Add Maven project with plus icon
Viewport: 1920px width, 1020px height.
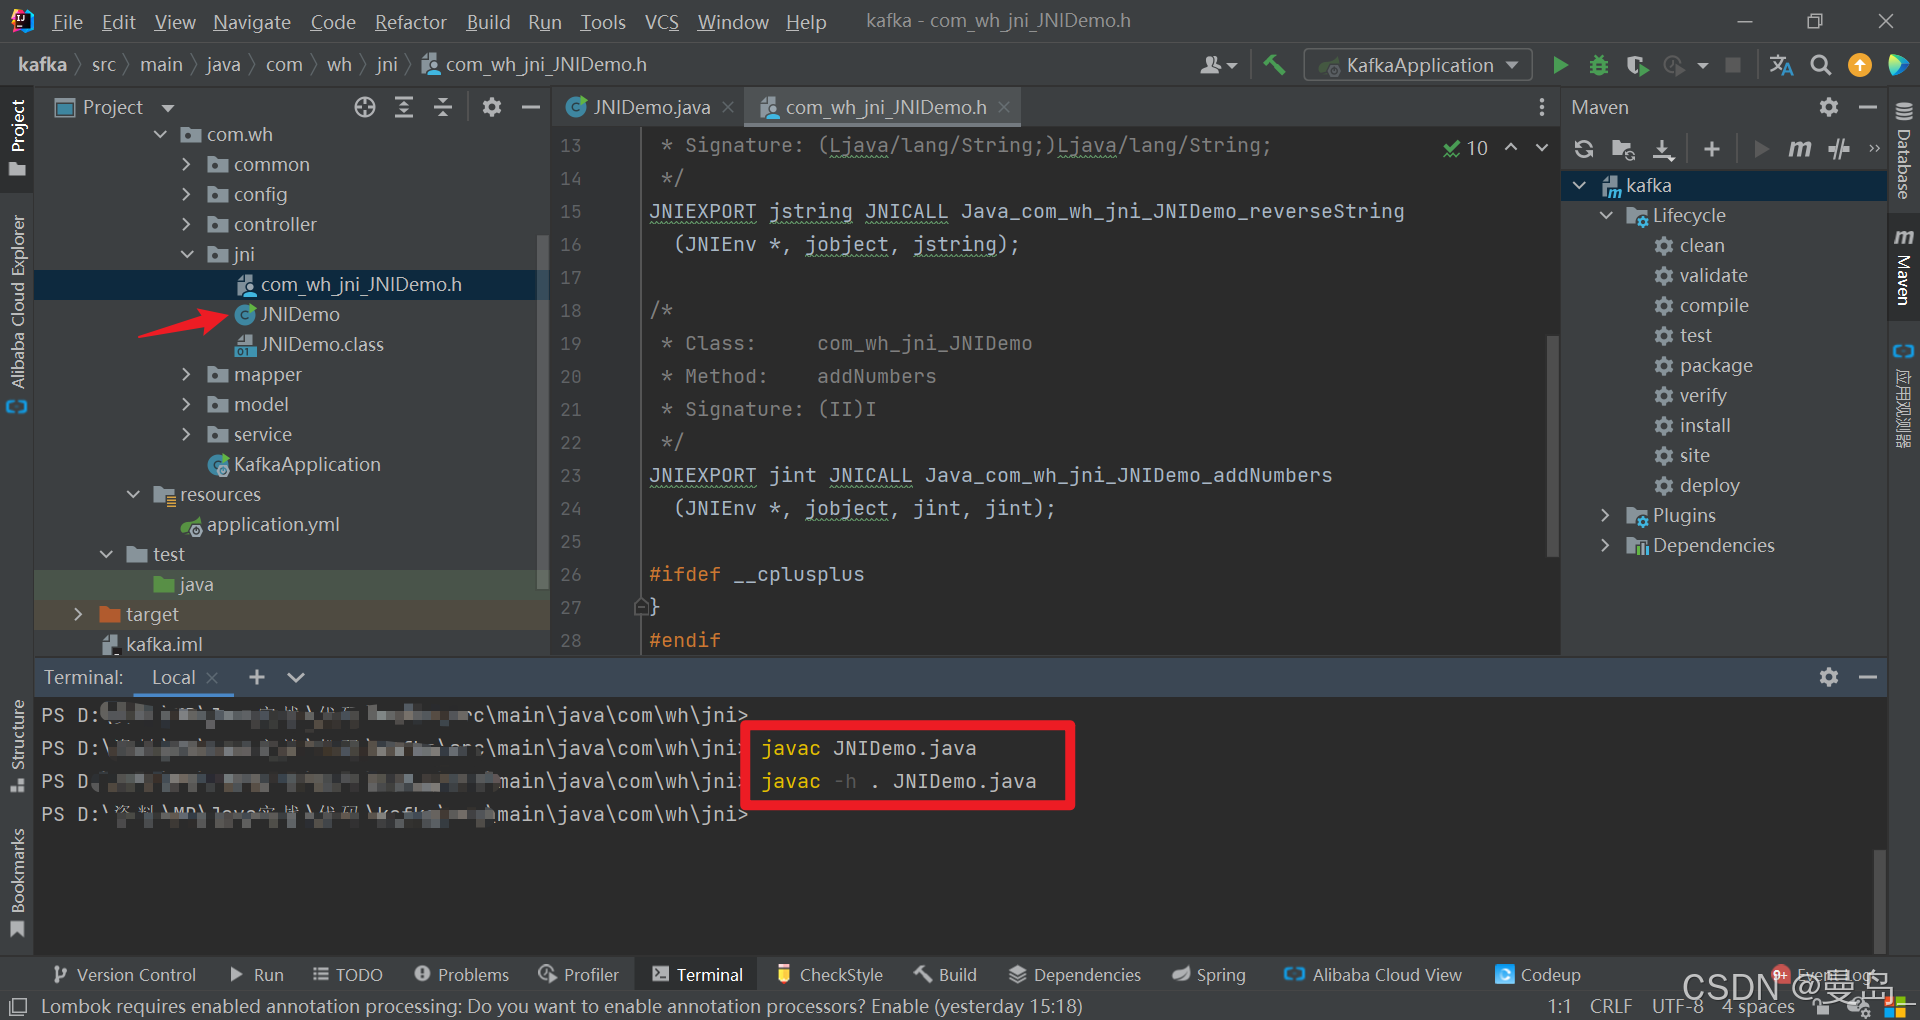[1712, 149]
